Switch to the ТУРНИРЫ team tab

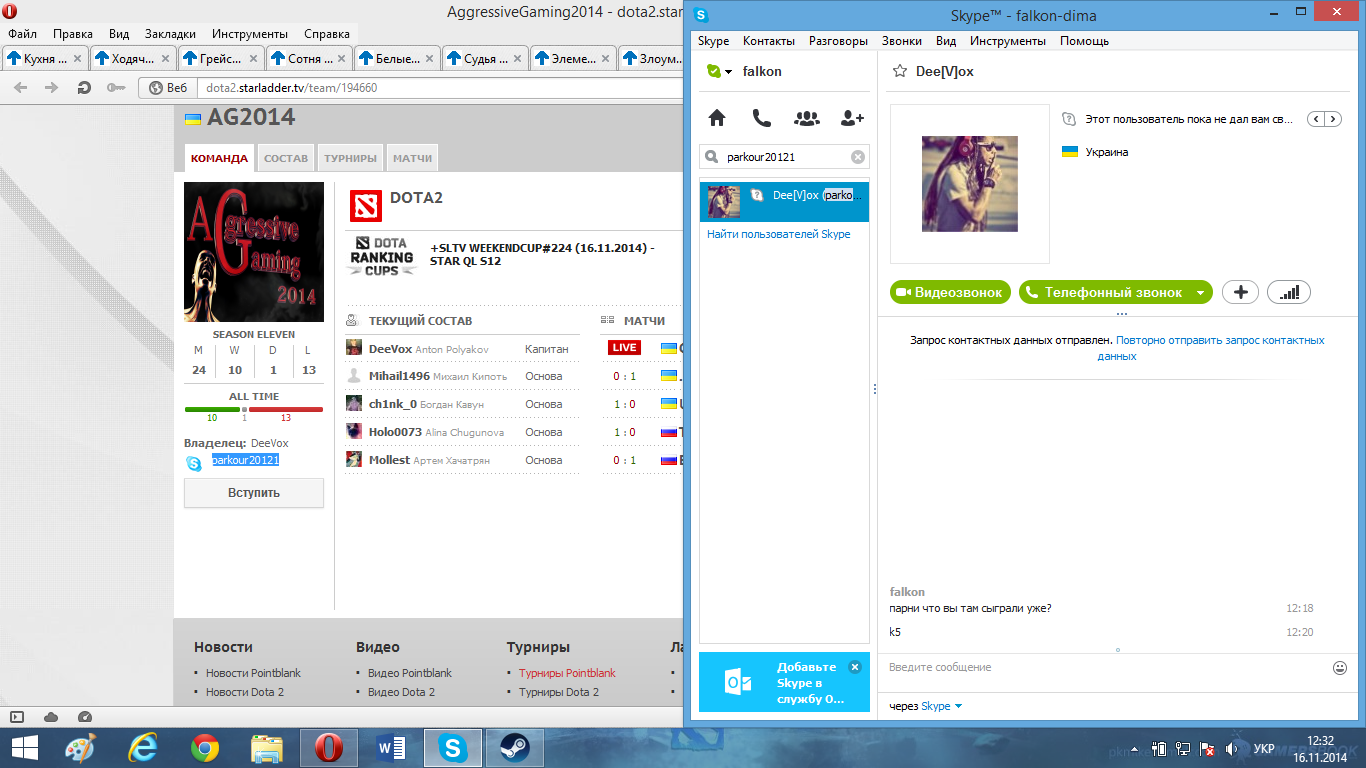pyautogui.click(x=350, y=158)
